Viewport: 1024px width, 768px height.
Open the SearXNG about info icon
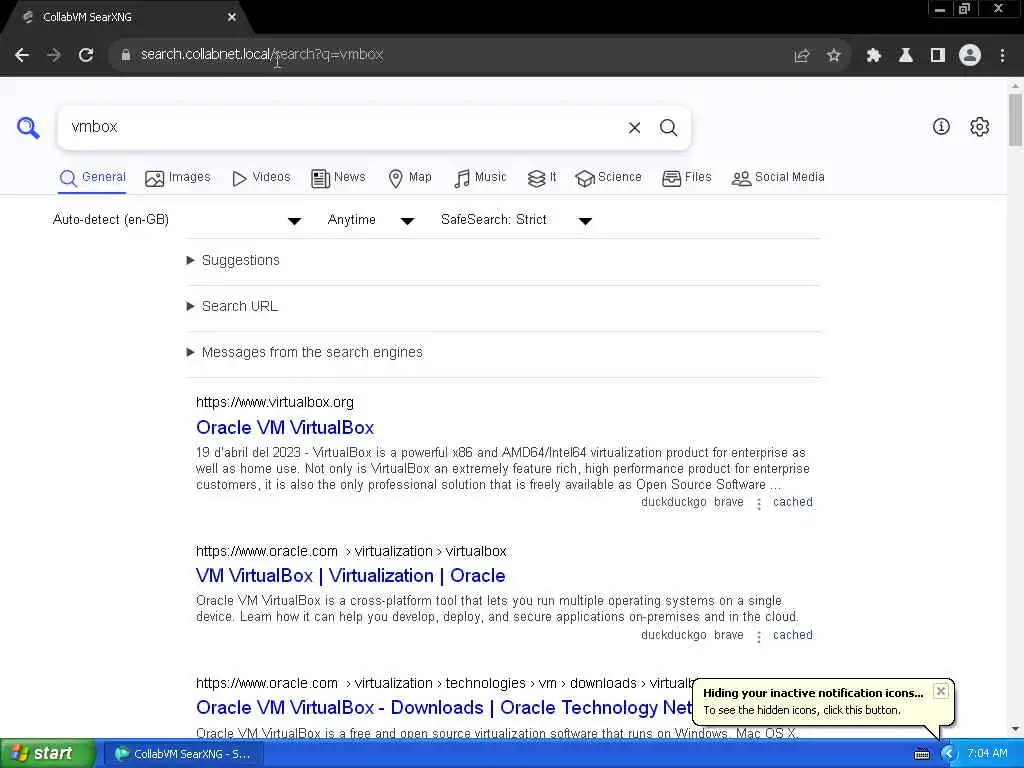point(941,127)
